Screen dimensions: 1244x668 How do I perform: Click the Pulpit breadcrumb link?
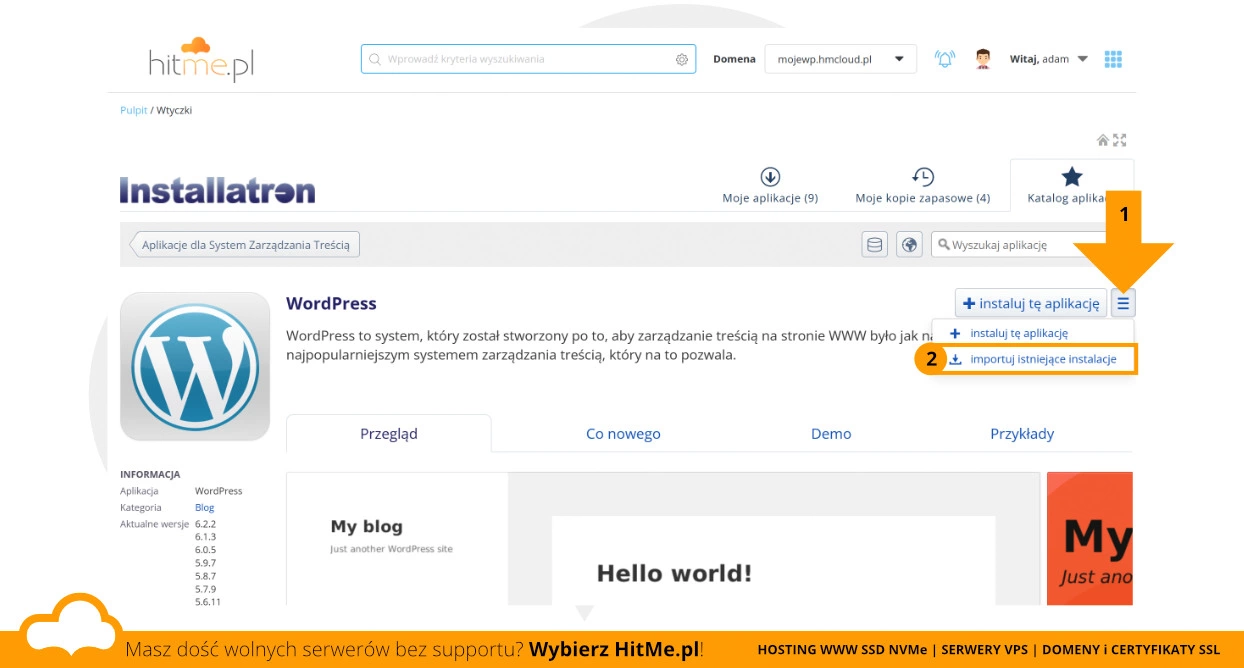[133, 110]
